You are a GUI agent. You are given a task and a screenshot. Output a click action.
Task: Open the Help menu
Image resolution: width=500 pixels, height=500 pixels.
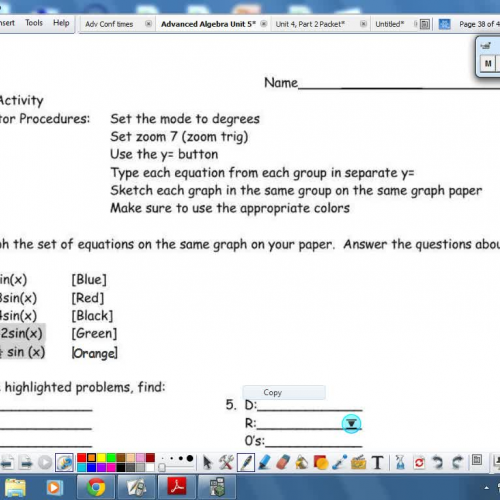click(x=61, y=23)
